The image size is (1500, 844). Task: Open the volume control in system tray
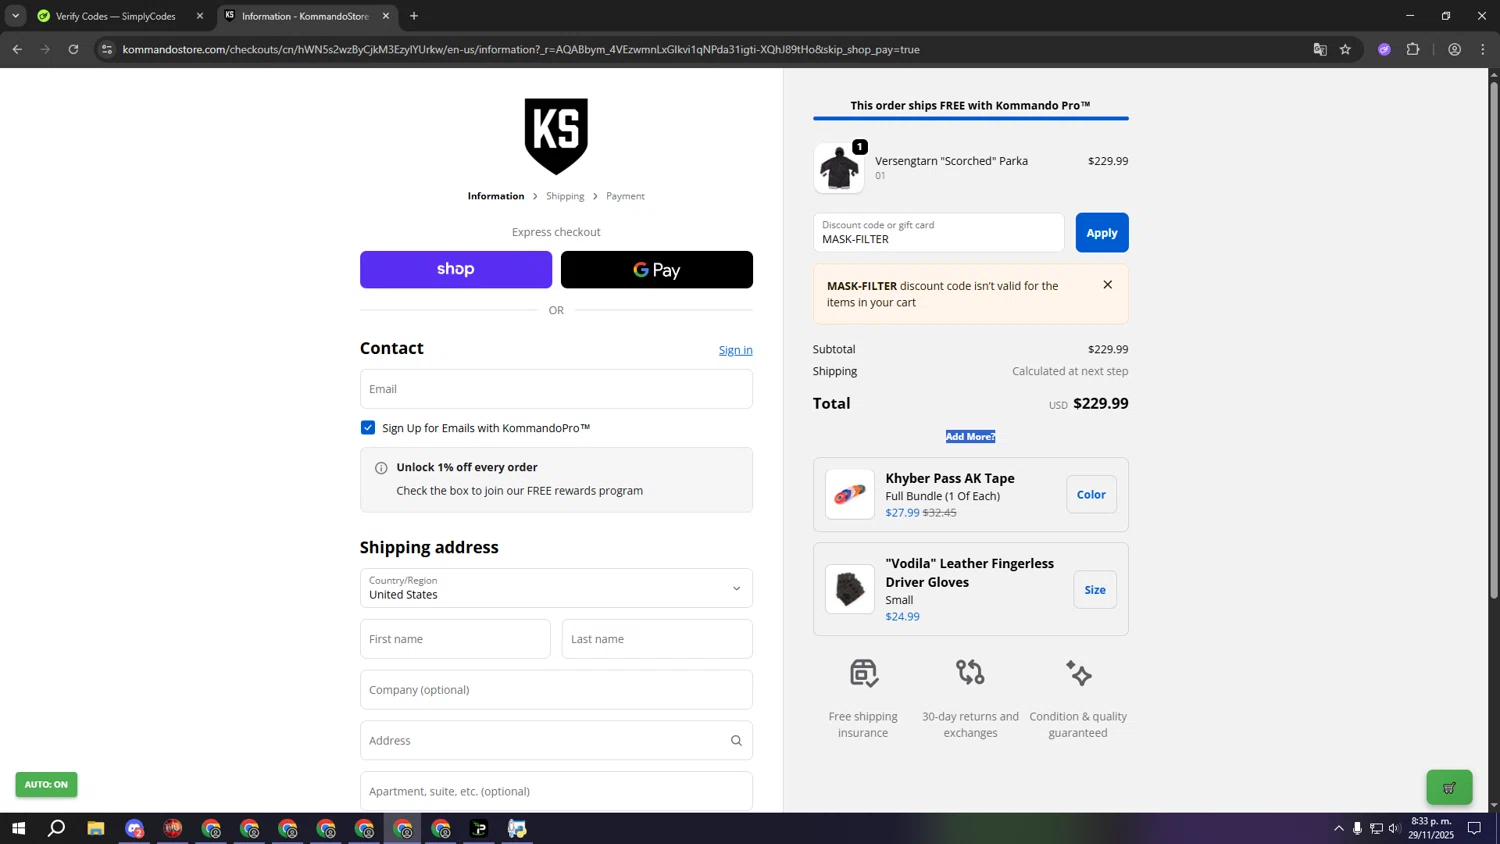pos(1394,828)
